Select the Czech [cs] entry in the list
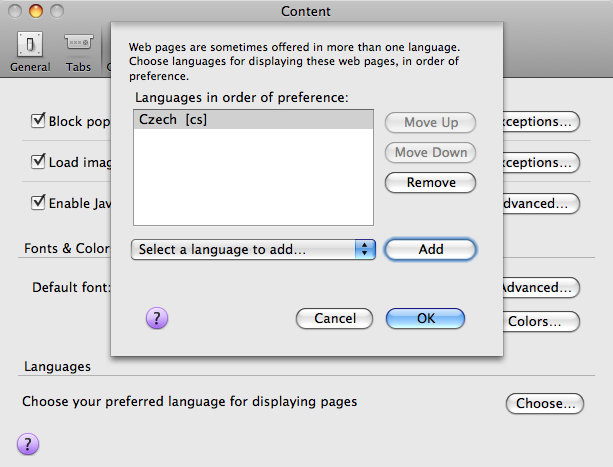This screenshot has width=613, height=467. click(253, 120)
